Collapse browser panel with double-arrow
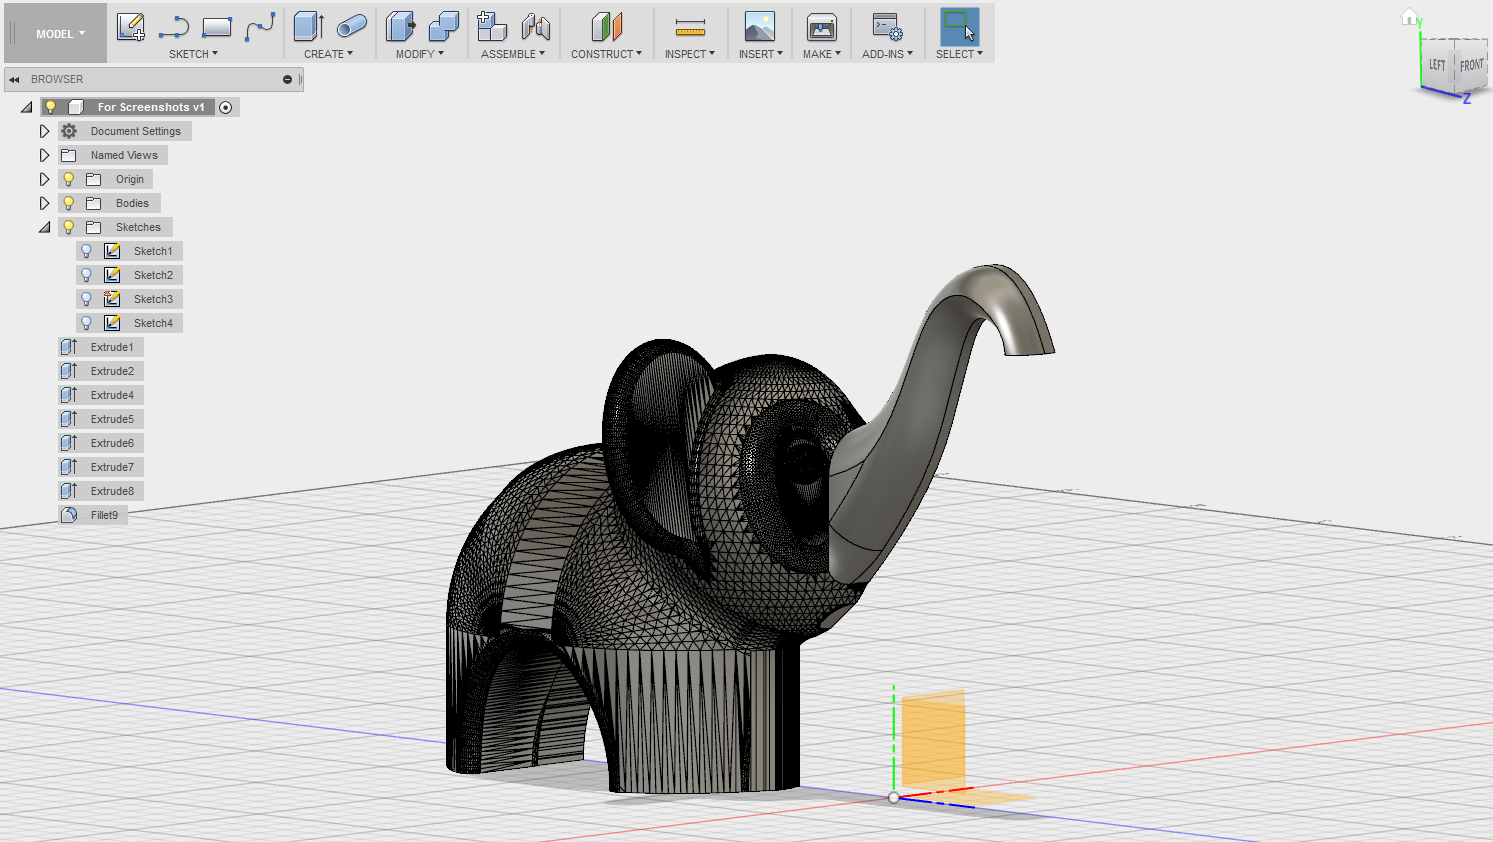This screenshot has width=1493, height=842. pyautogui.click(x=14, y=79)
